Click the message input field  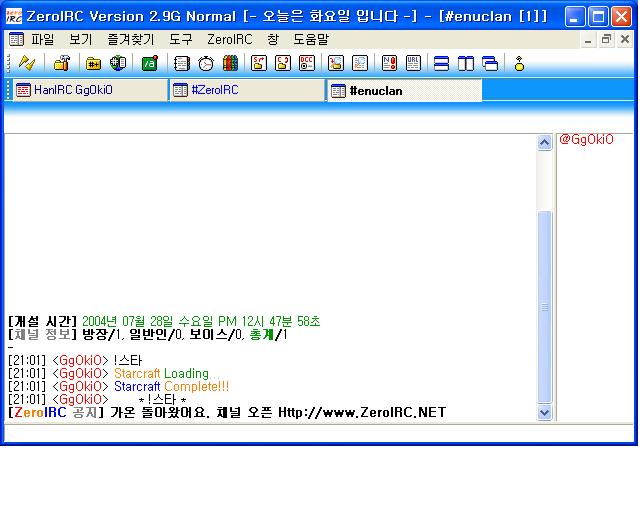318,433
